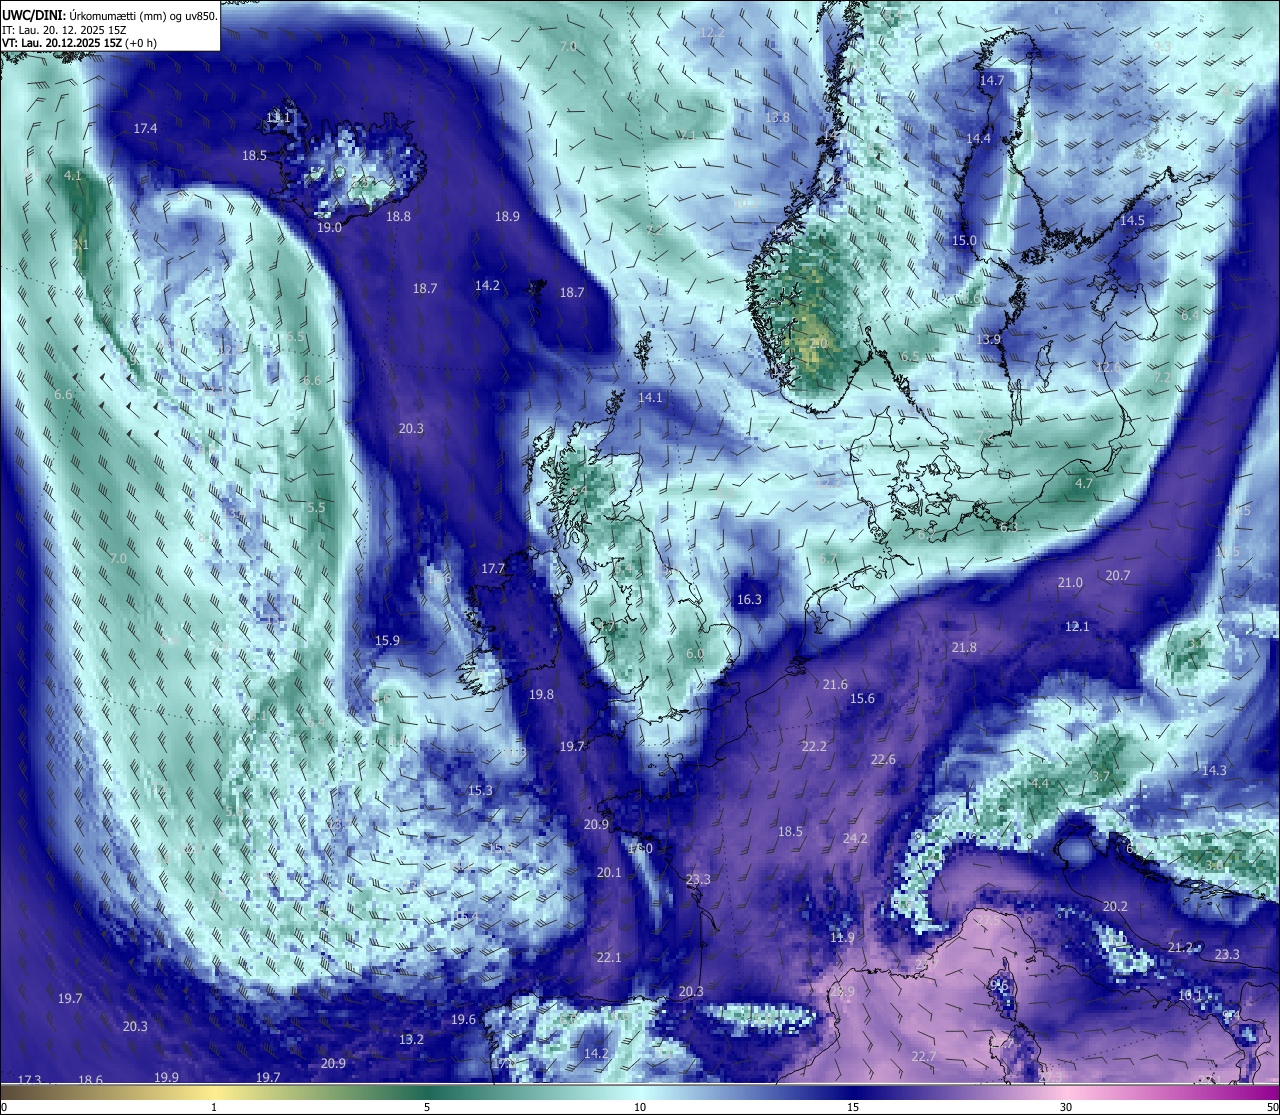Click the 21.2 value over the Adriatic
The height and width of the screenshot is (1115, 1280).
coord(1181,947)
